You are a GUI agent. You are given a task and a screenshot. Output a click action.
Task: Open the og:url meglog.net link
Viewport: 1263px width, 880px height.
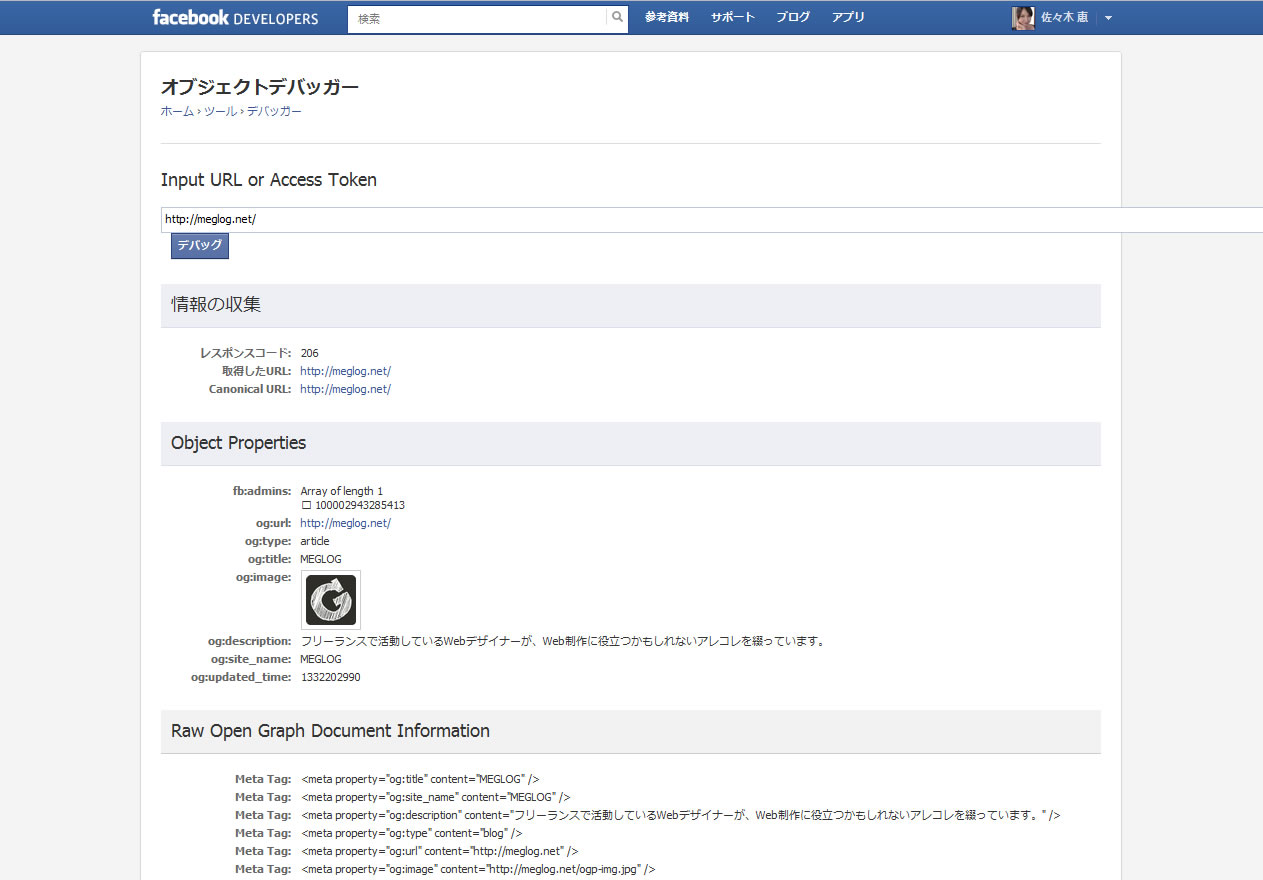coord(345,522)
